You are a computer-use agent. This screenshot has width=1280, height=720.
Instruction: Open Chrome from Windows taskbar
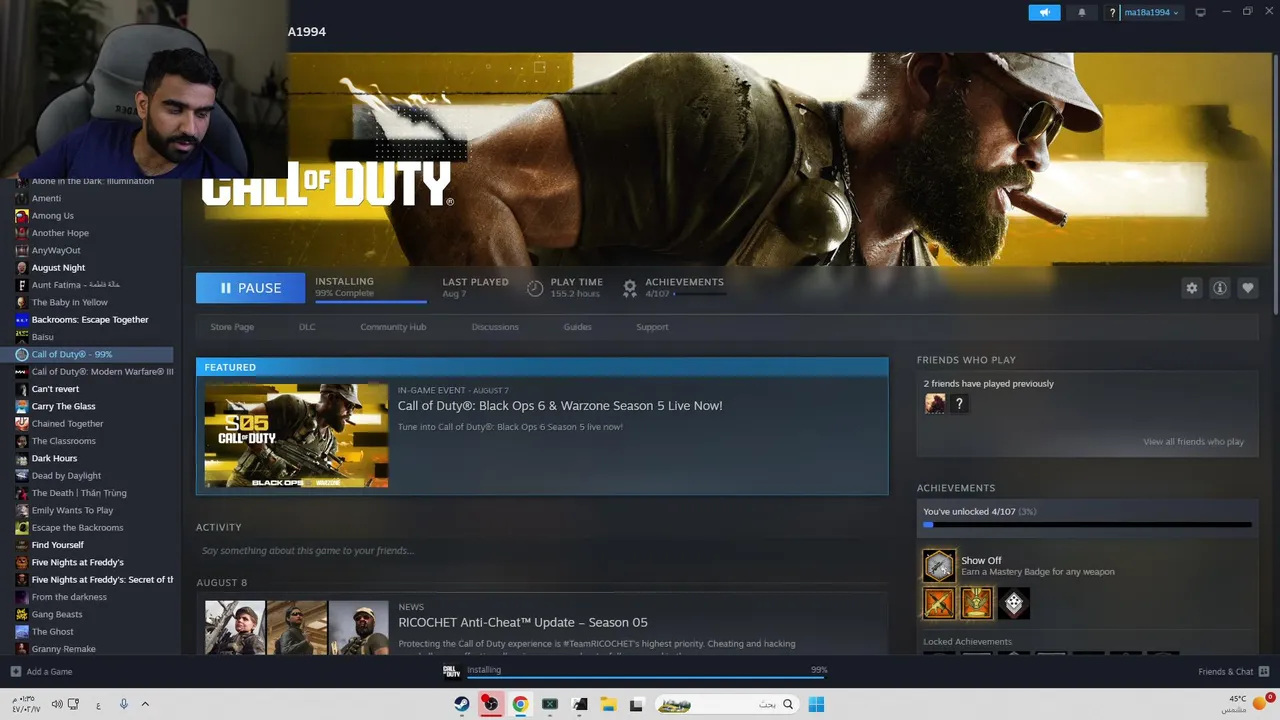pyautogui.click(x=520, y=704)
